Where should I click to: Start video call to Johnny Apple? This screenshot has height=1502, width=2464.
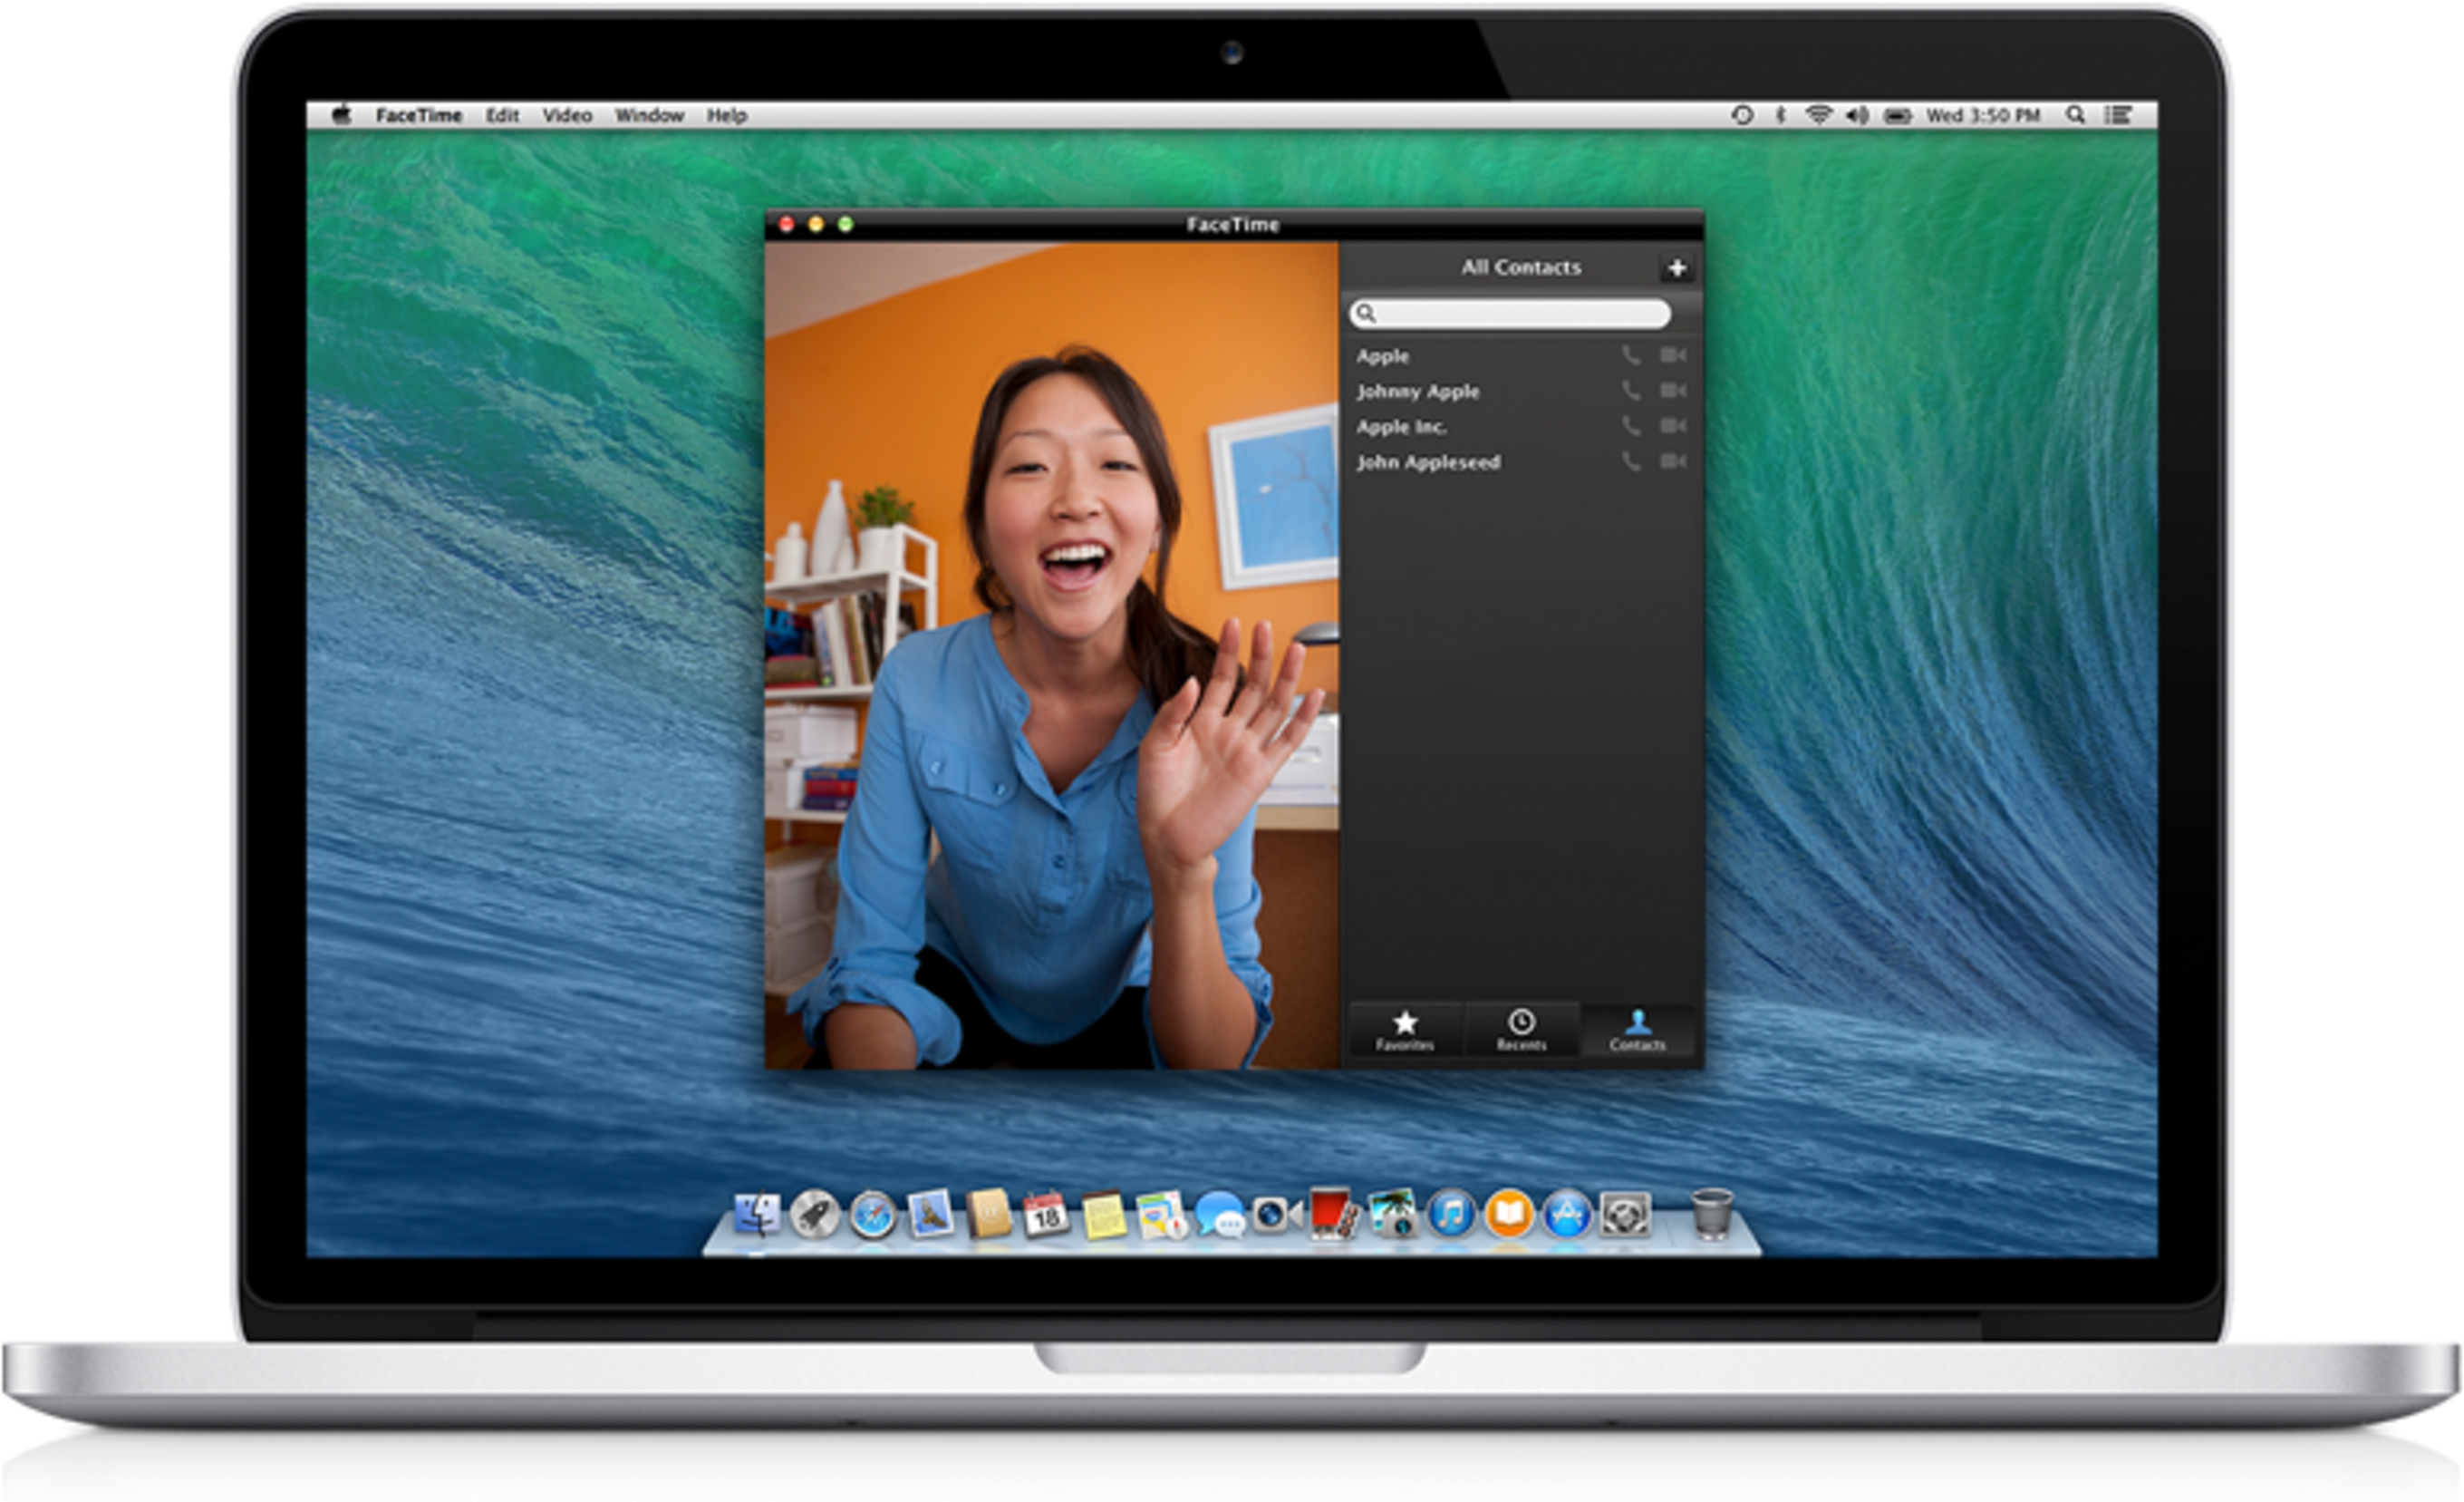tap(1673, 390)
